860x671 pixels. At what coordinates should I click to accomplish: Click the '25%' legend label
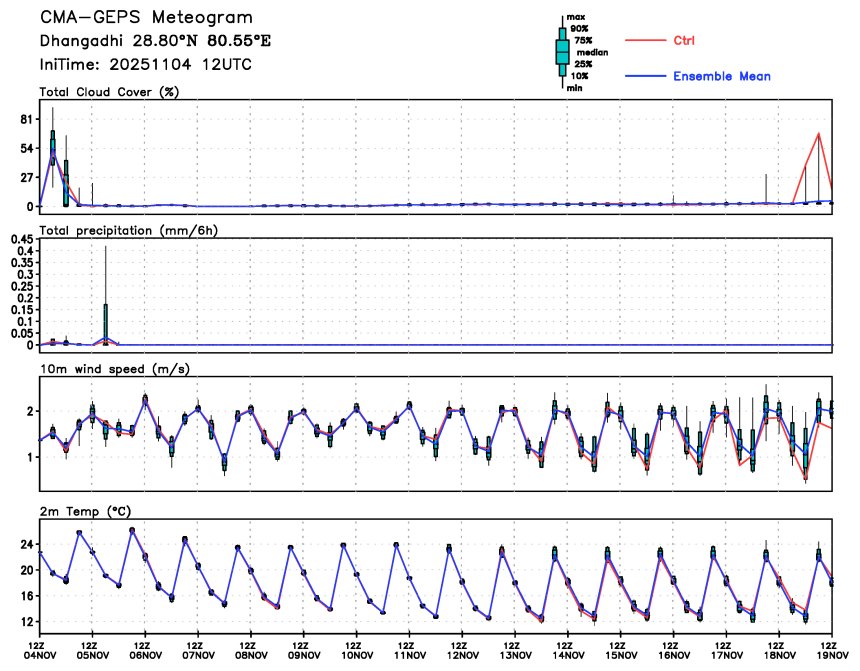coord(583,64)
